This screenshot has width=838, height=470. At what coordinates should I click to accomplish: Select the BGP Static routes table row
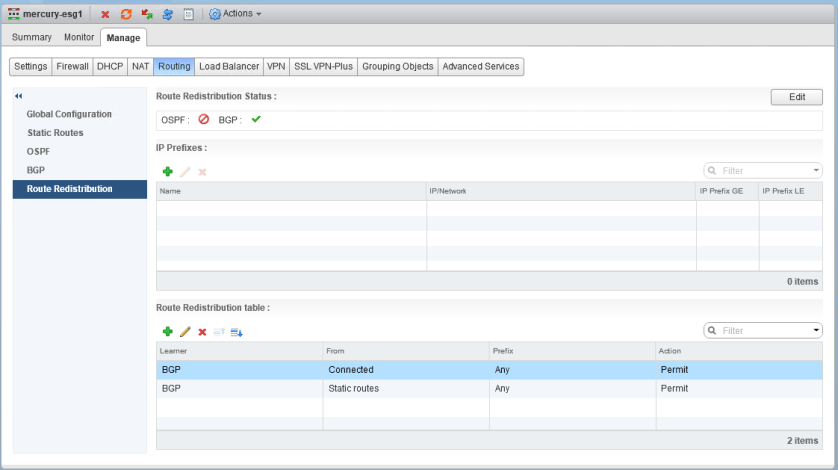coord(400,388)
